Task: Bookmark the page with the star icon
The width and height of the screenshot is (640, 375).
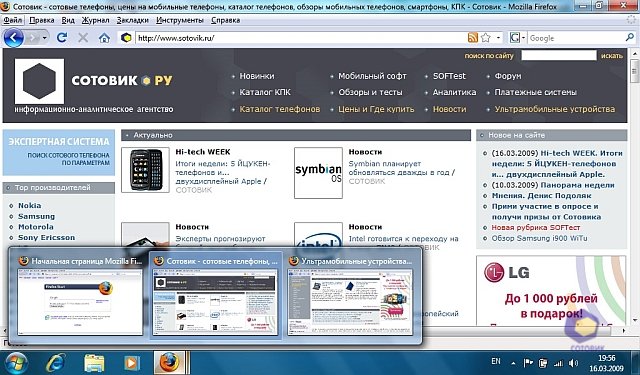Action: (x=485, y=38)
